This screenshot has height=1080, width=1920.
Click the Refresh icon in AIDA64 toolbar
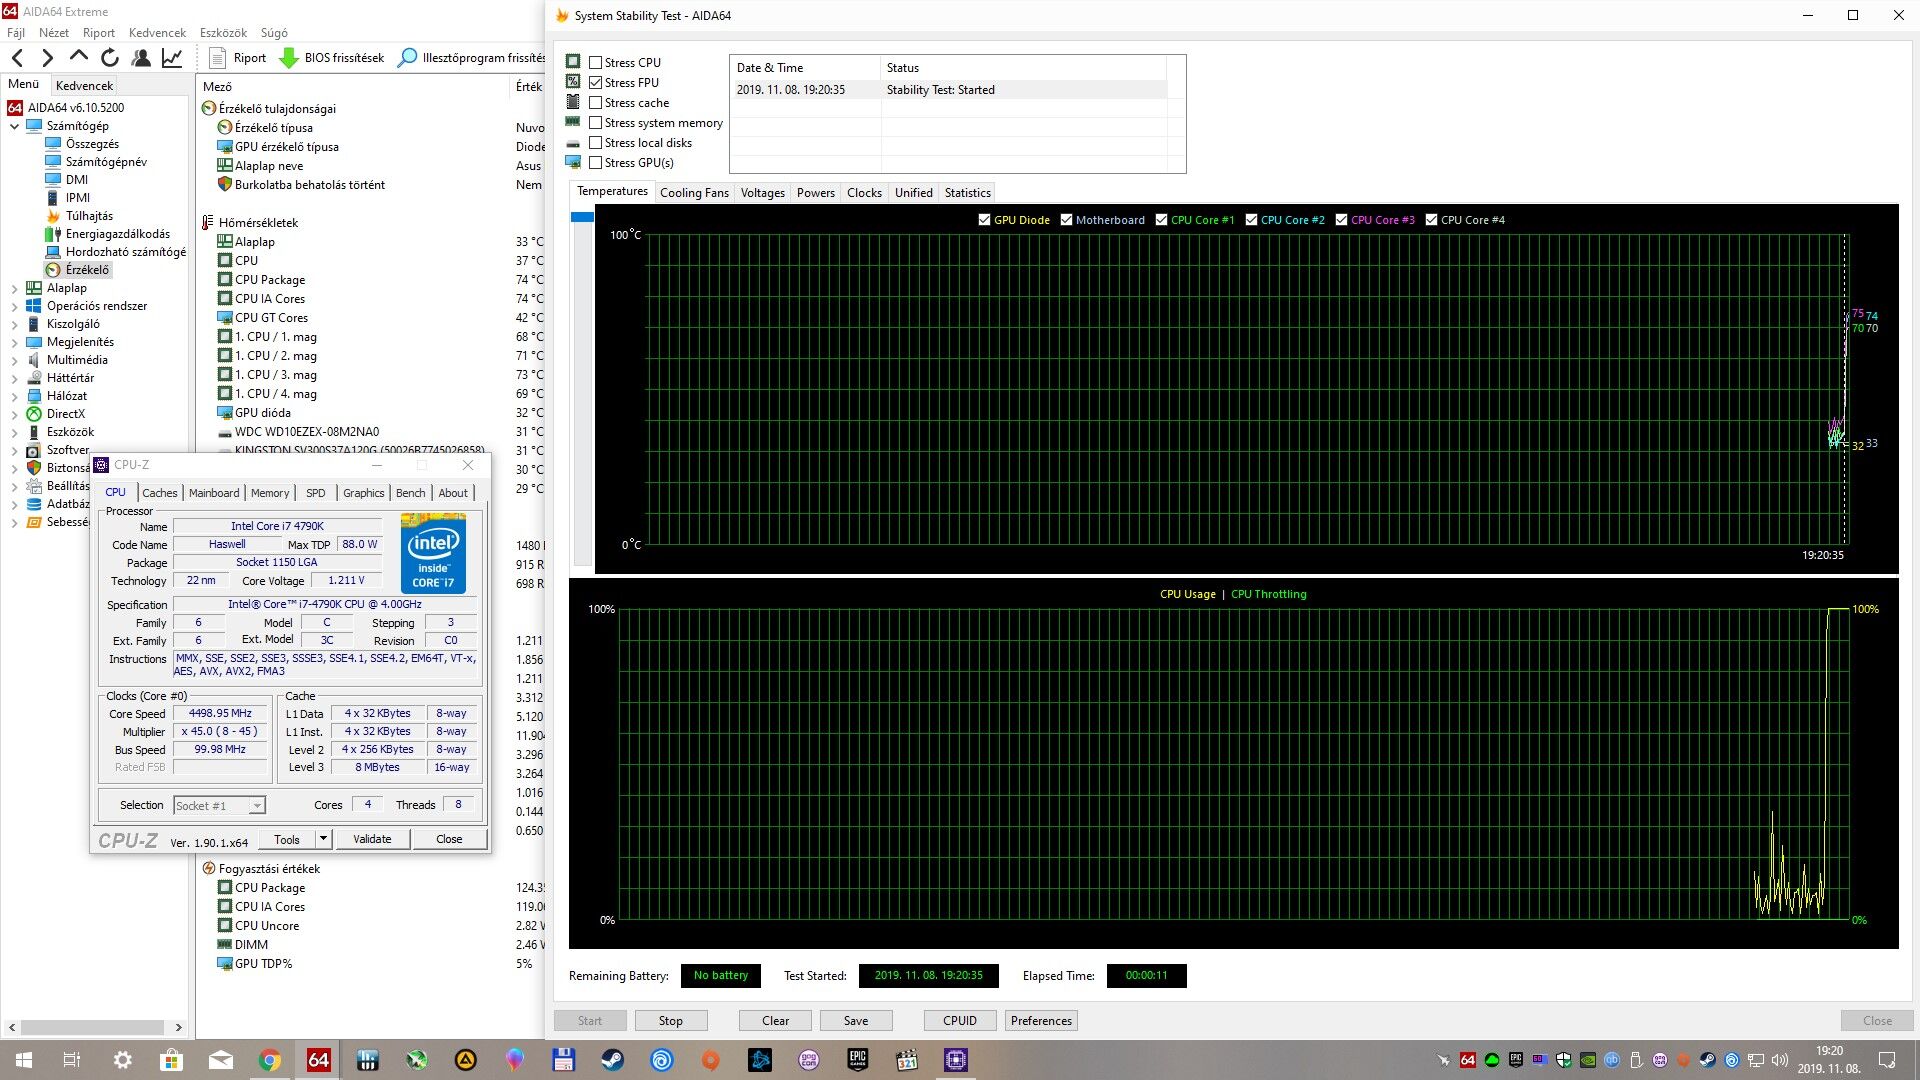[110, 58]
